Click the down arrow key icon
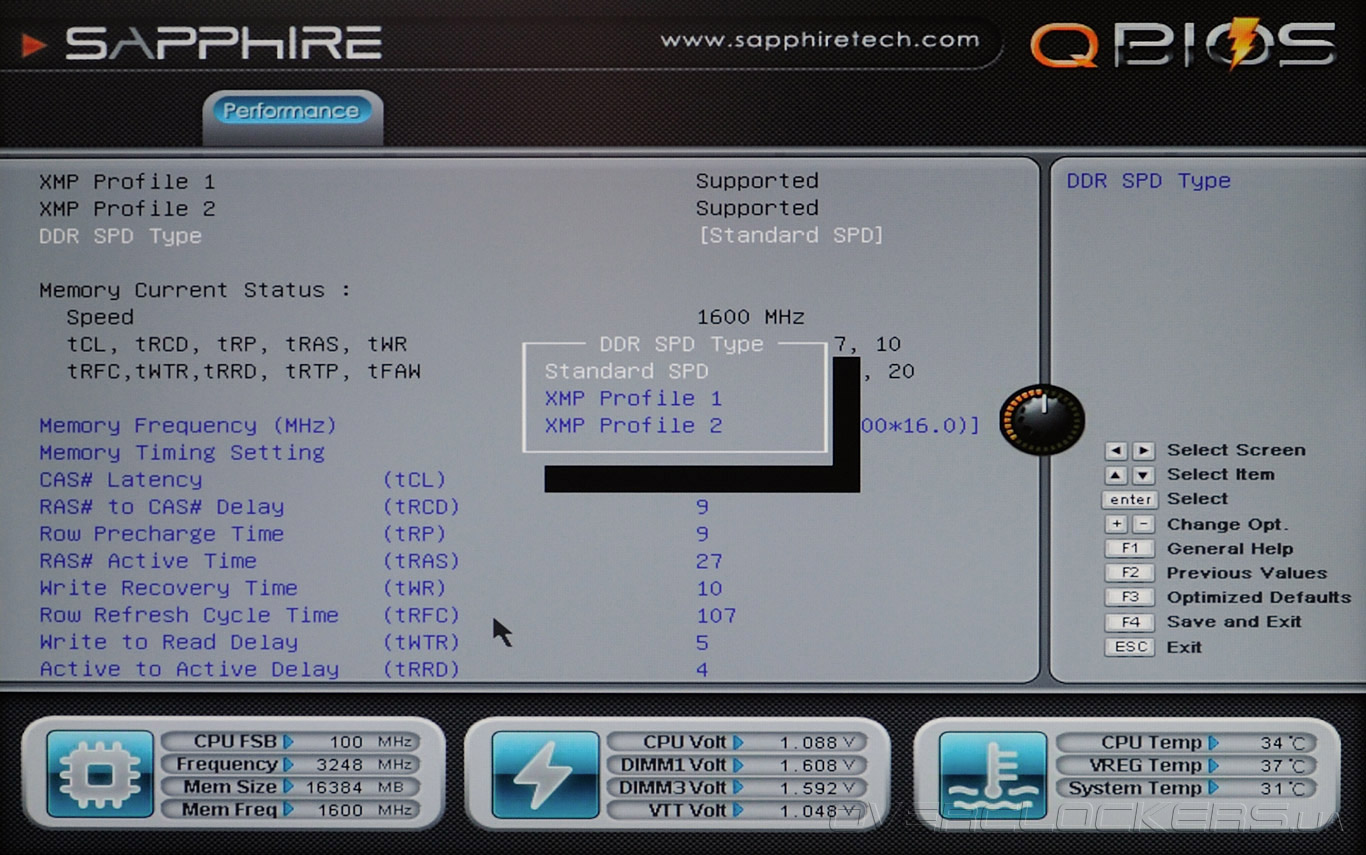1366x855 pixels. [1143, 476]
